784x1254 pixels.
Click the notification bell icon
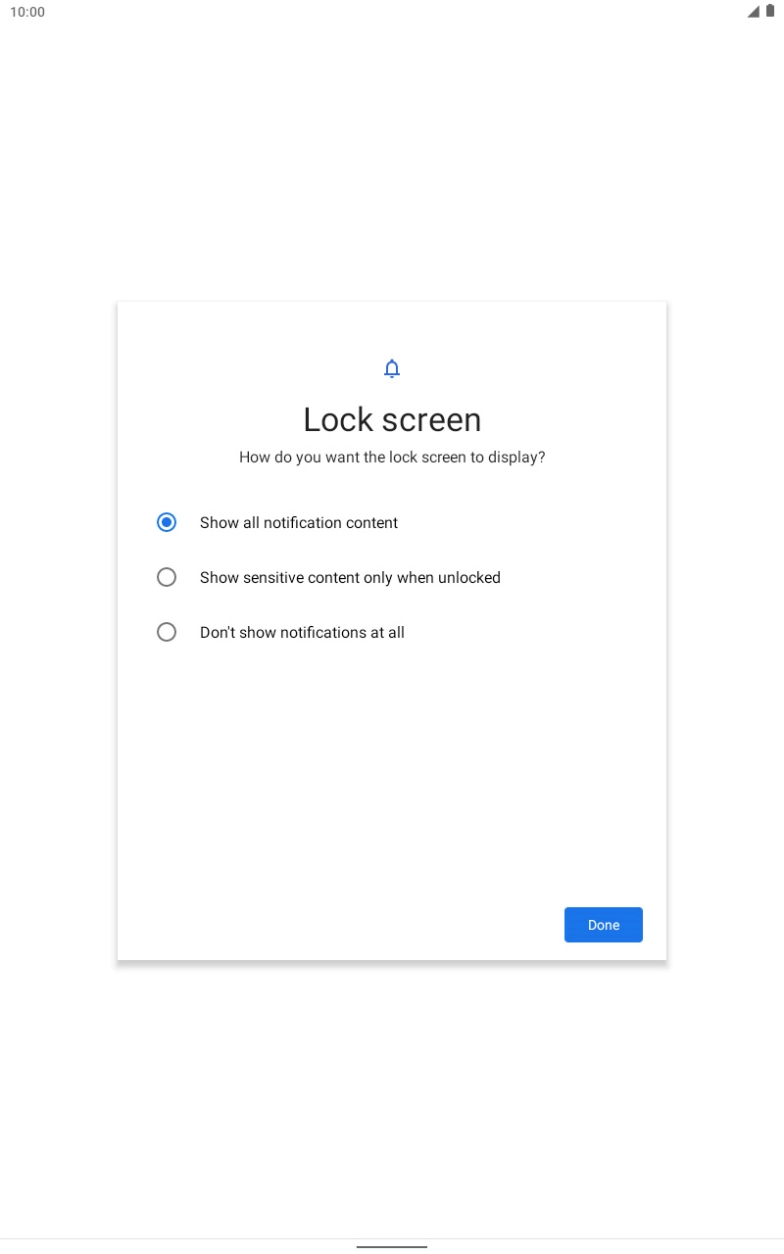pyautogui.click(x=392, y=368)
